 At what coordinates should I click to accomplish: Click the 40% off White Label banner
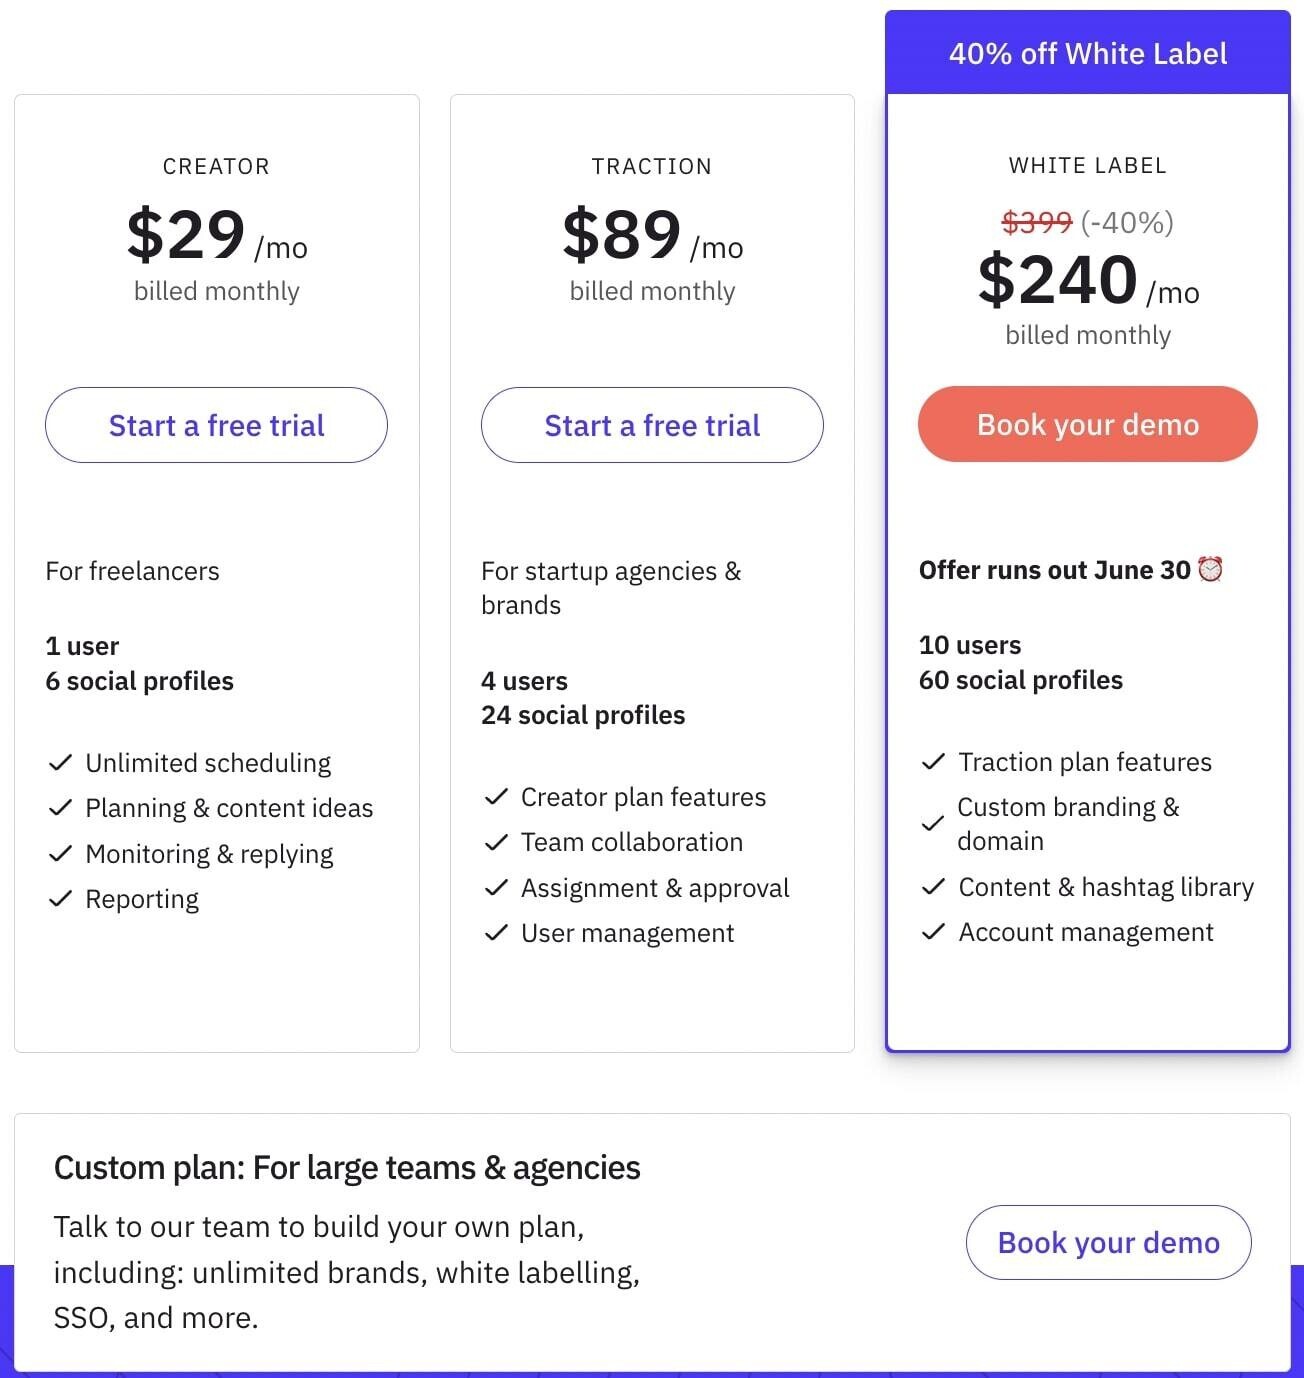[x=1087, y=54]
